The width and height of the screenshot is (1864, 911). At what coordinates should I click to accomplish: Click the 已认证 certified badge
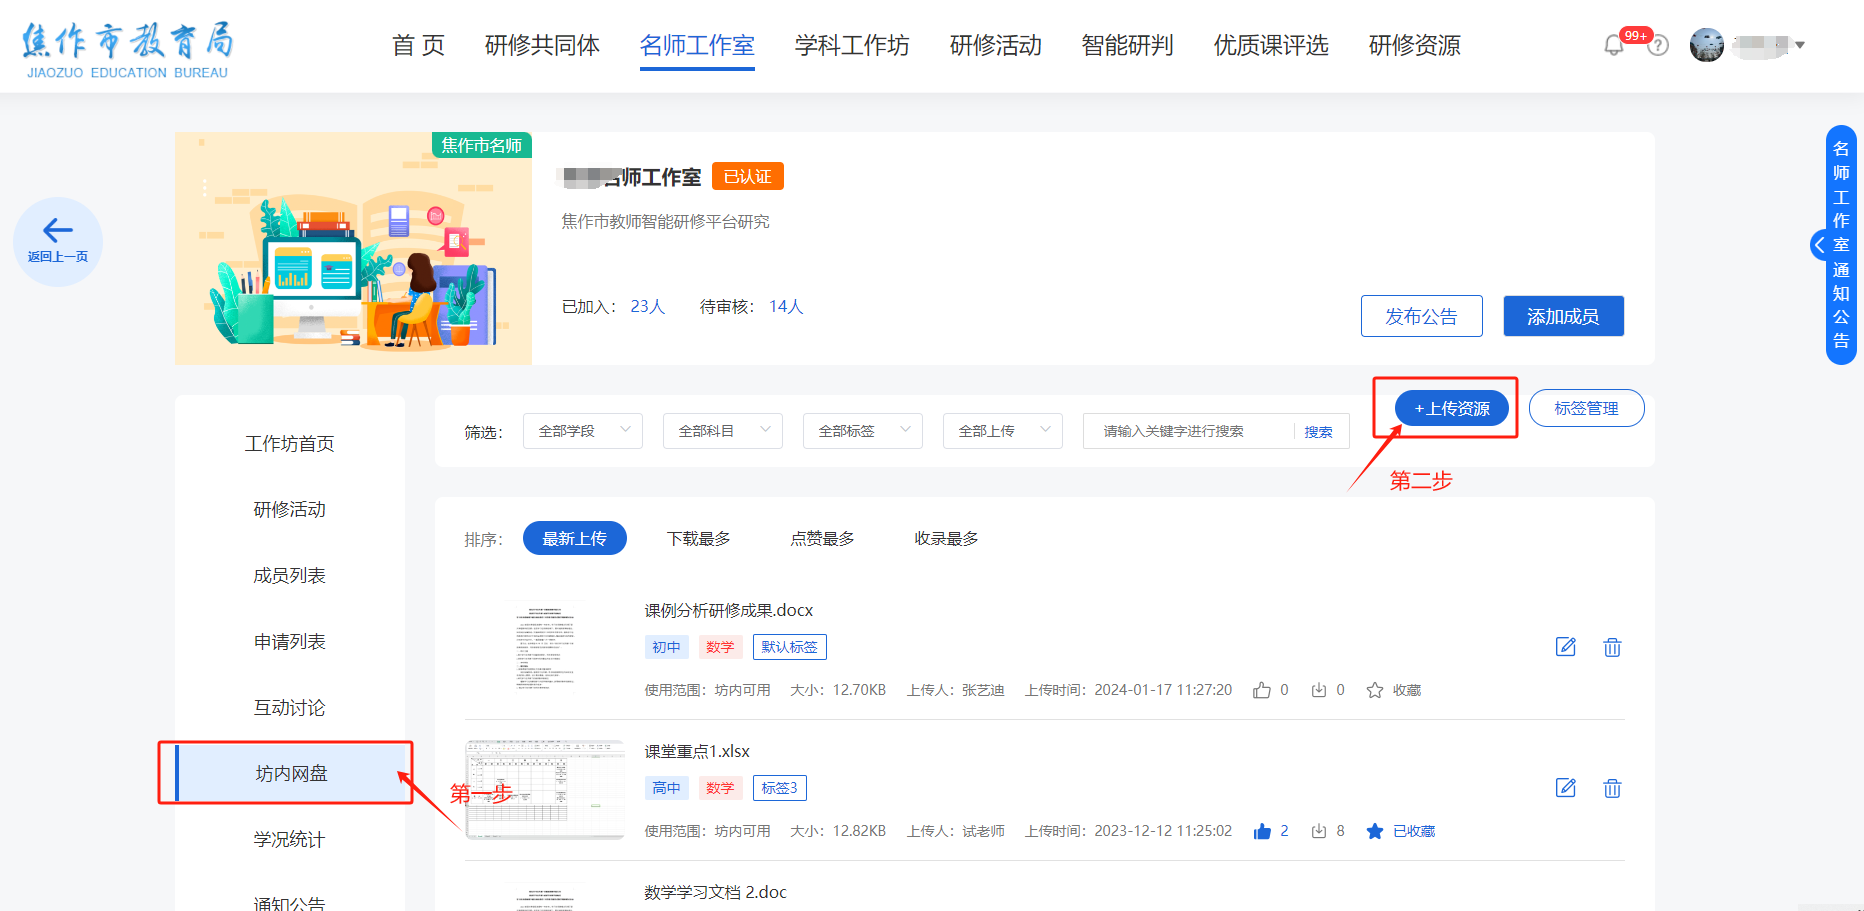pos(748,176)
